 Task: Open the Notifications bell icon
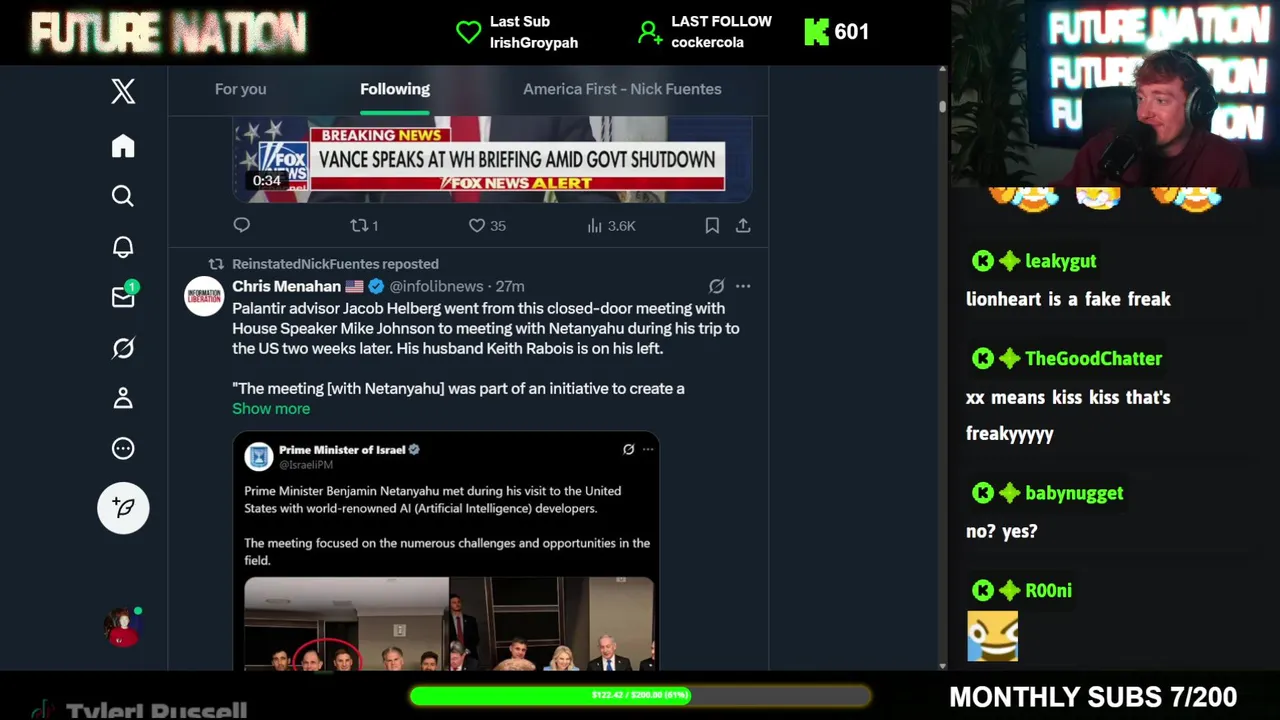(123, 247)
